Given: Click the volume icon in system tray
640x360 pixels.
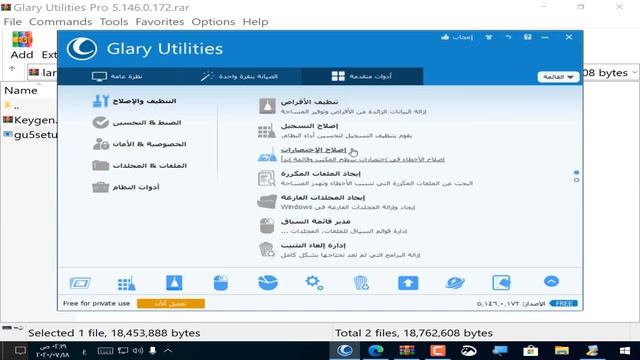Looking at the screenshot, I should [138, 350].
